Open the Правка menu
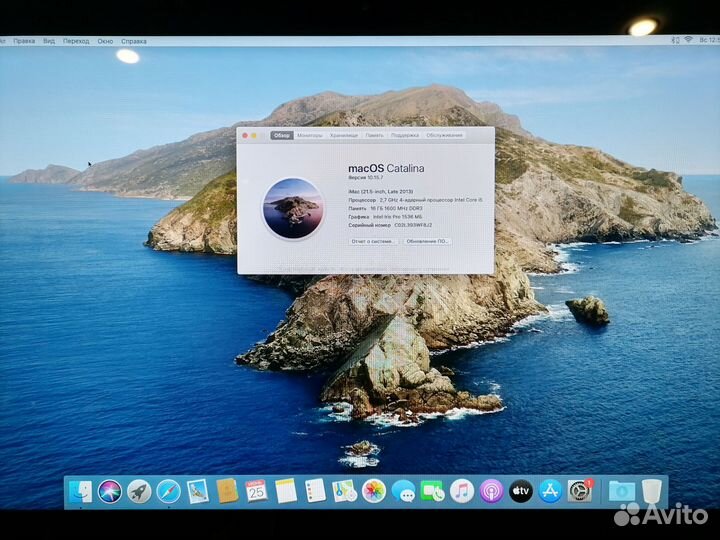Screen dimensions: 720x540 [x=24, y=41]
